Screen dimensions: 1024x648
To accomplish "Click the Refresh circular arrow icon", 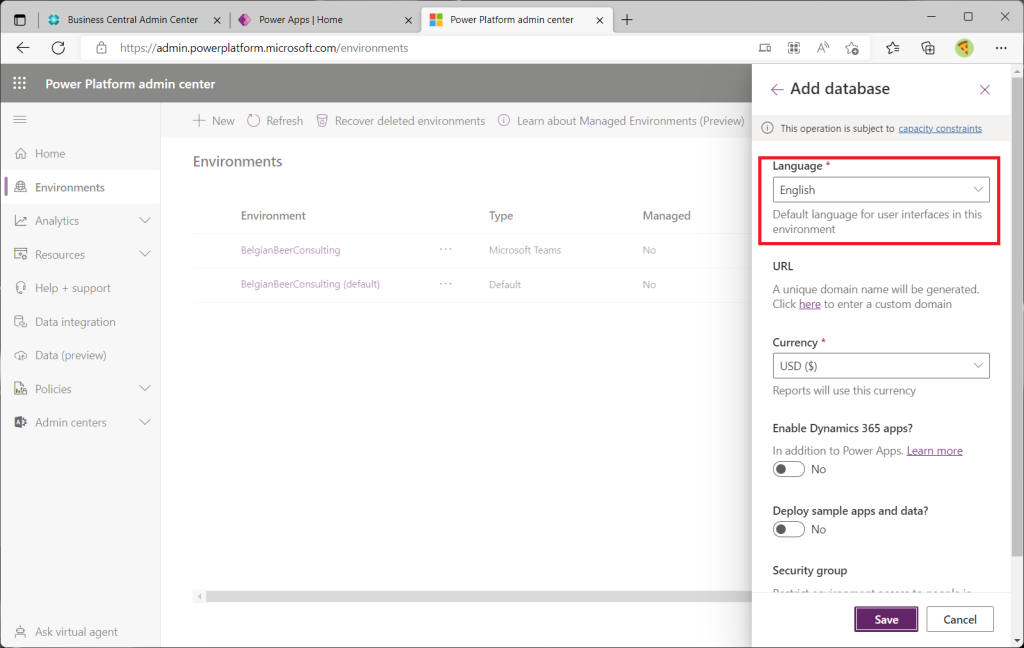I will [x=253, y=121].
